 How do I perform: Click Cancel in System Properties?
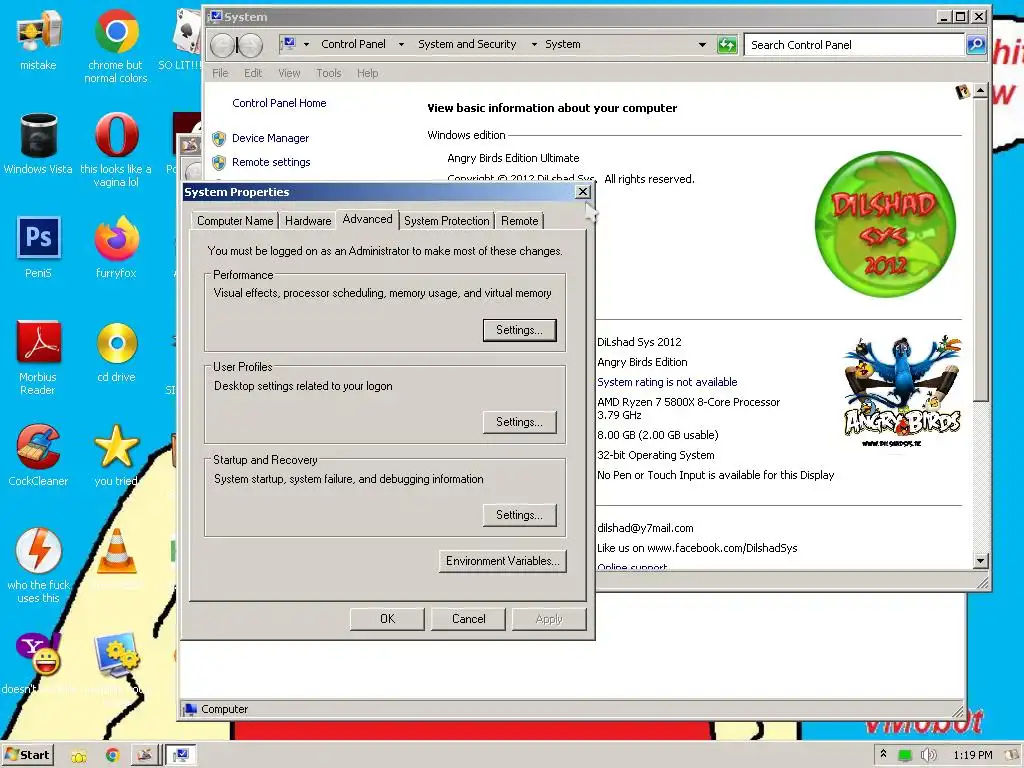[x=468, y=619]
